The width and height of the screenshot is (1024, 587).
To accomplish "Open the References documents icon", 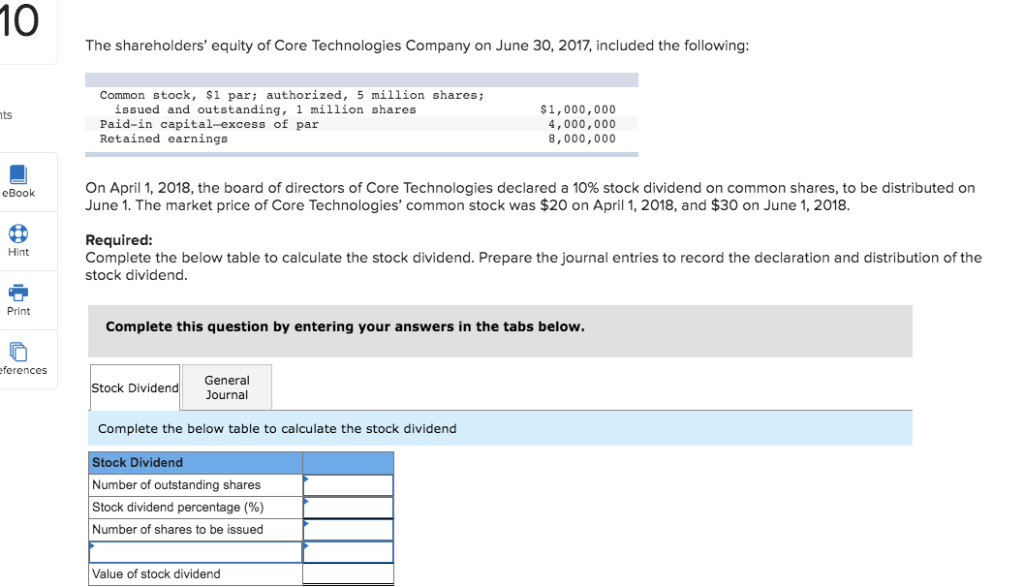I will (18, 352).
